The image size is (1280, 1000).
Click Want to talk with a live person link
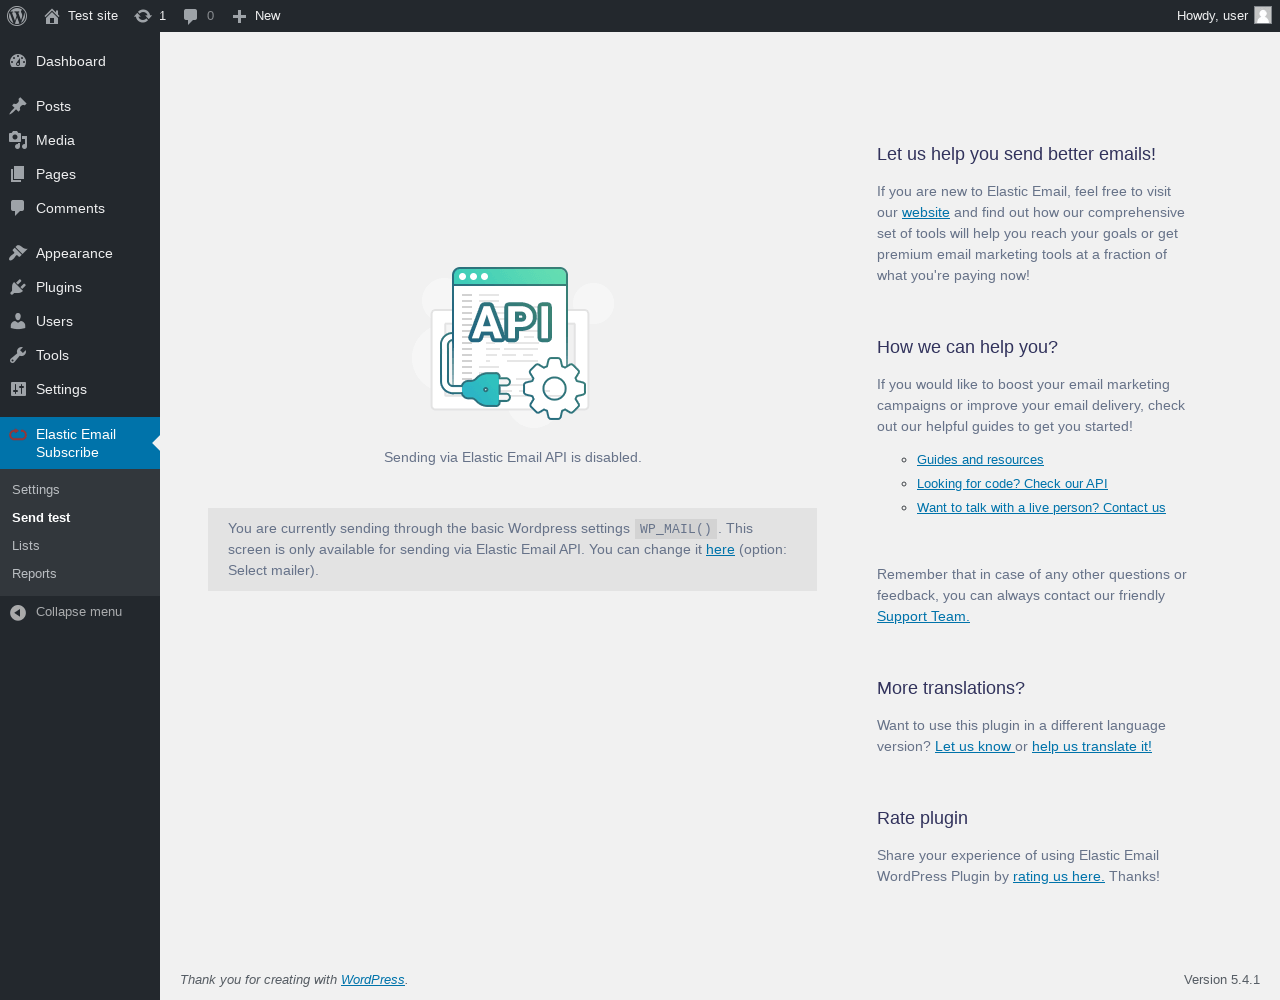[x=1041, y=507]
